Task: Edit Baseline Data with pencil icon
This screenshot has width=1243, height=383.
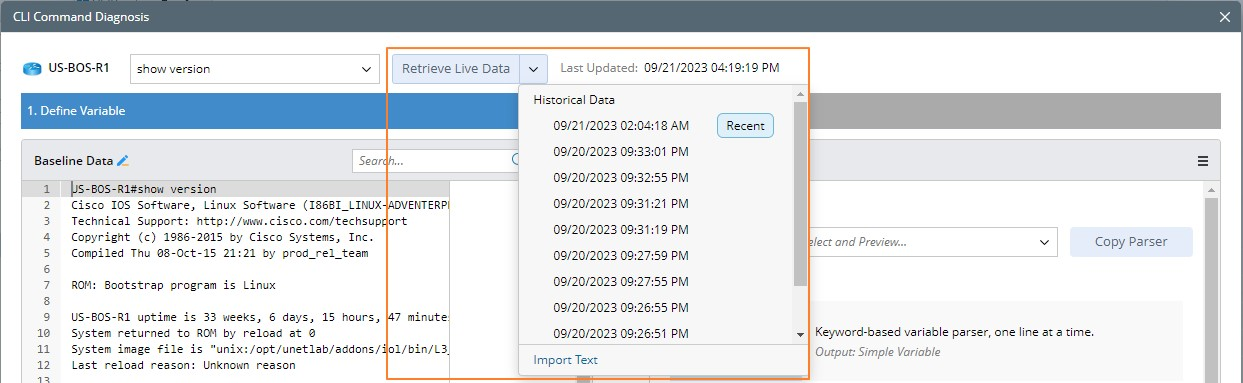Action: pos(123,160)
